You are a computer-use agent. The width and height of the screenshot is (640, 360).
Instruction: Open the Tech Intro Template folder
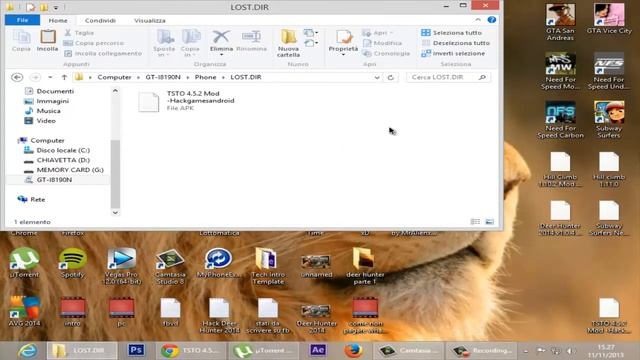(268, 266)
